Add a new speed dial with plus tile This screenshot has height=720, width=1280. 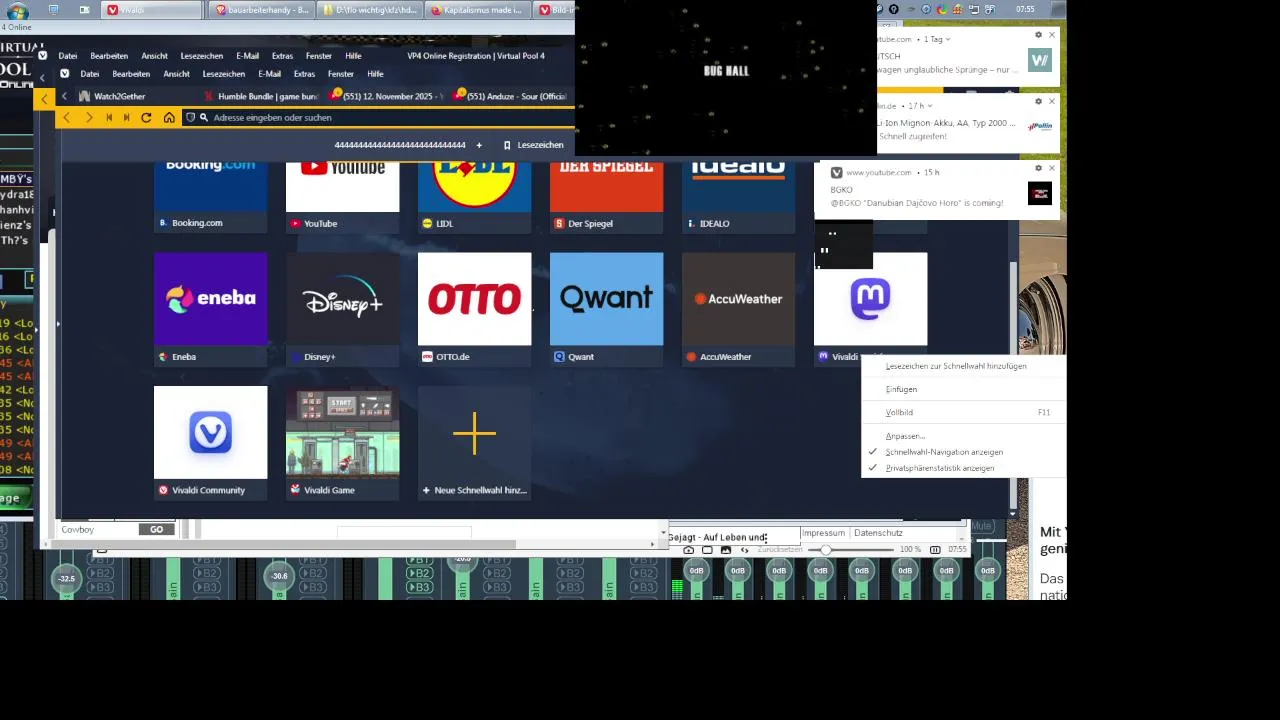tap(474, 442)
